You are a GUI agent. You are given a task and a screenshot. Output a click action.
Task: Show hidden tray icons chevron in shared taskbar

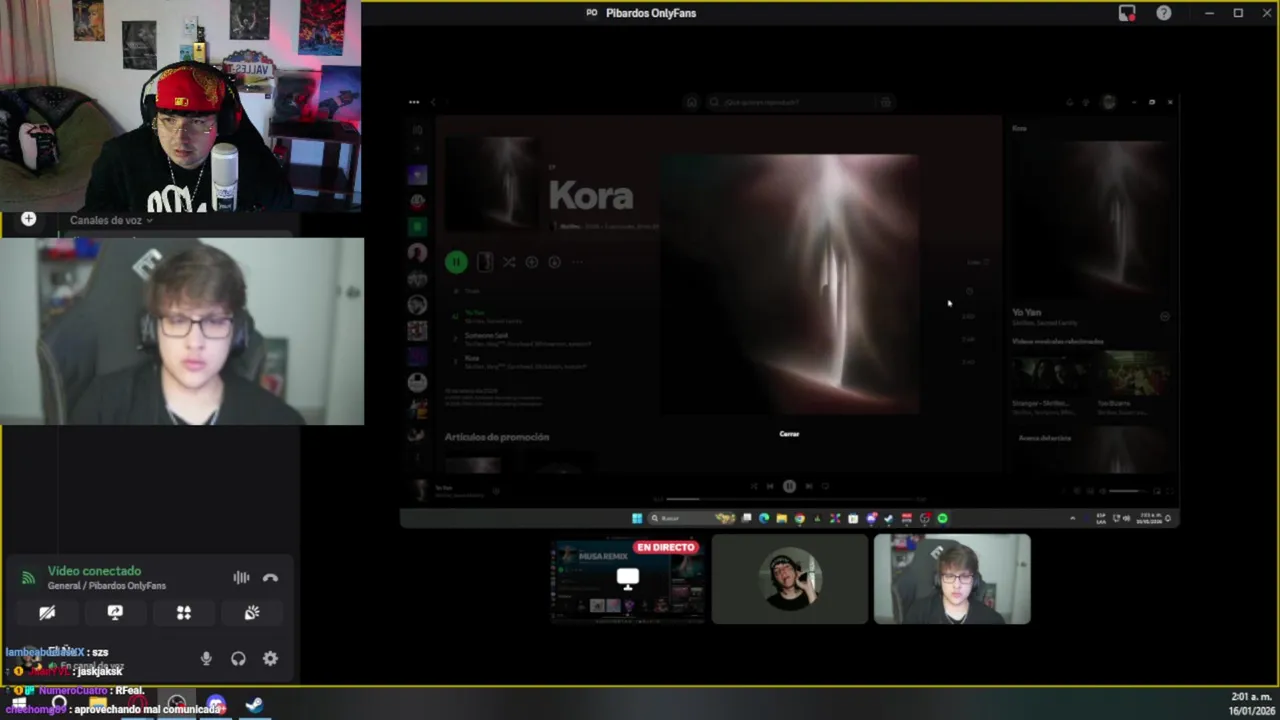point(1073,518)
